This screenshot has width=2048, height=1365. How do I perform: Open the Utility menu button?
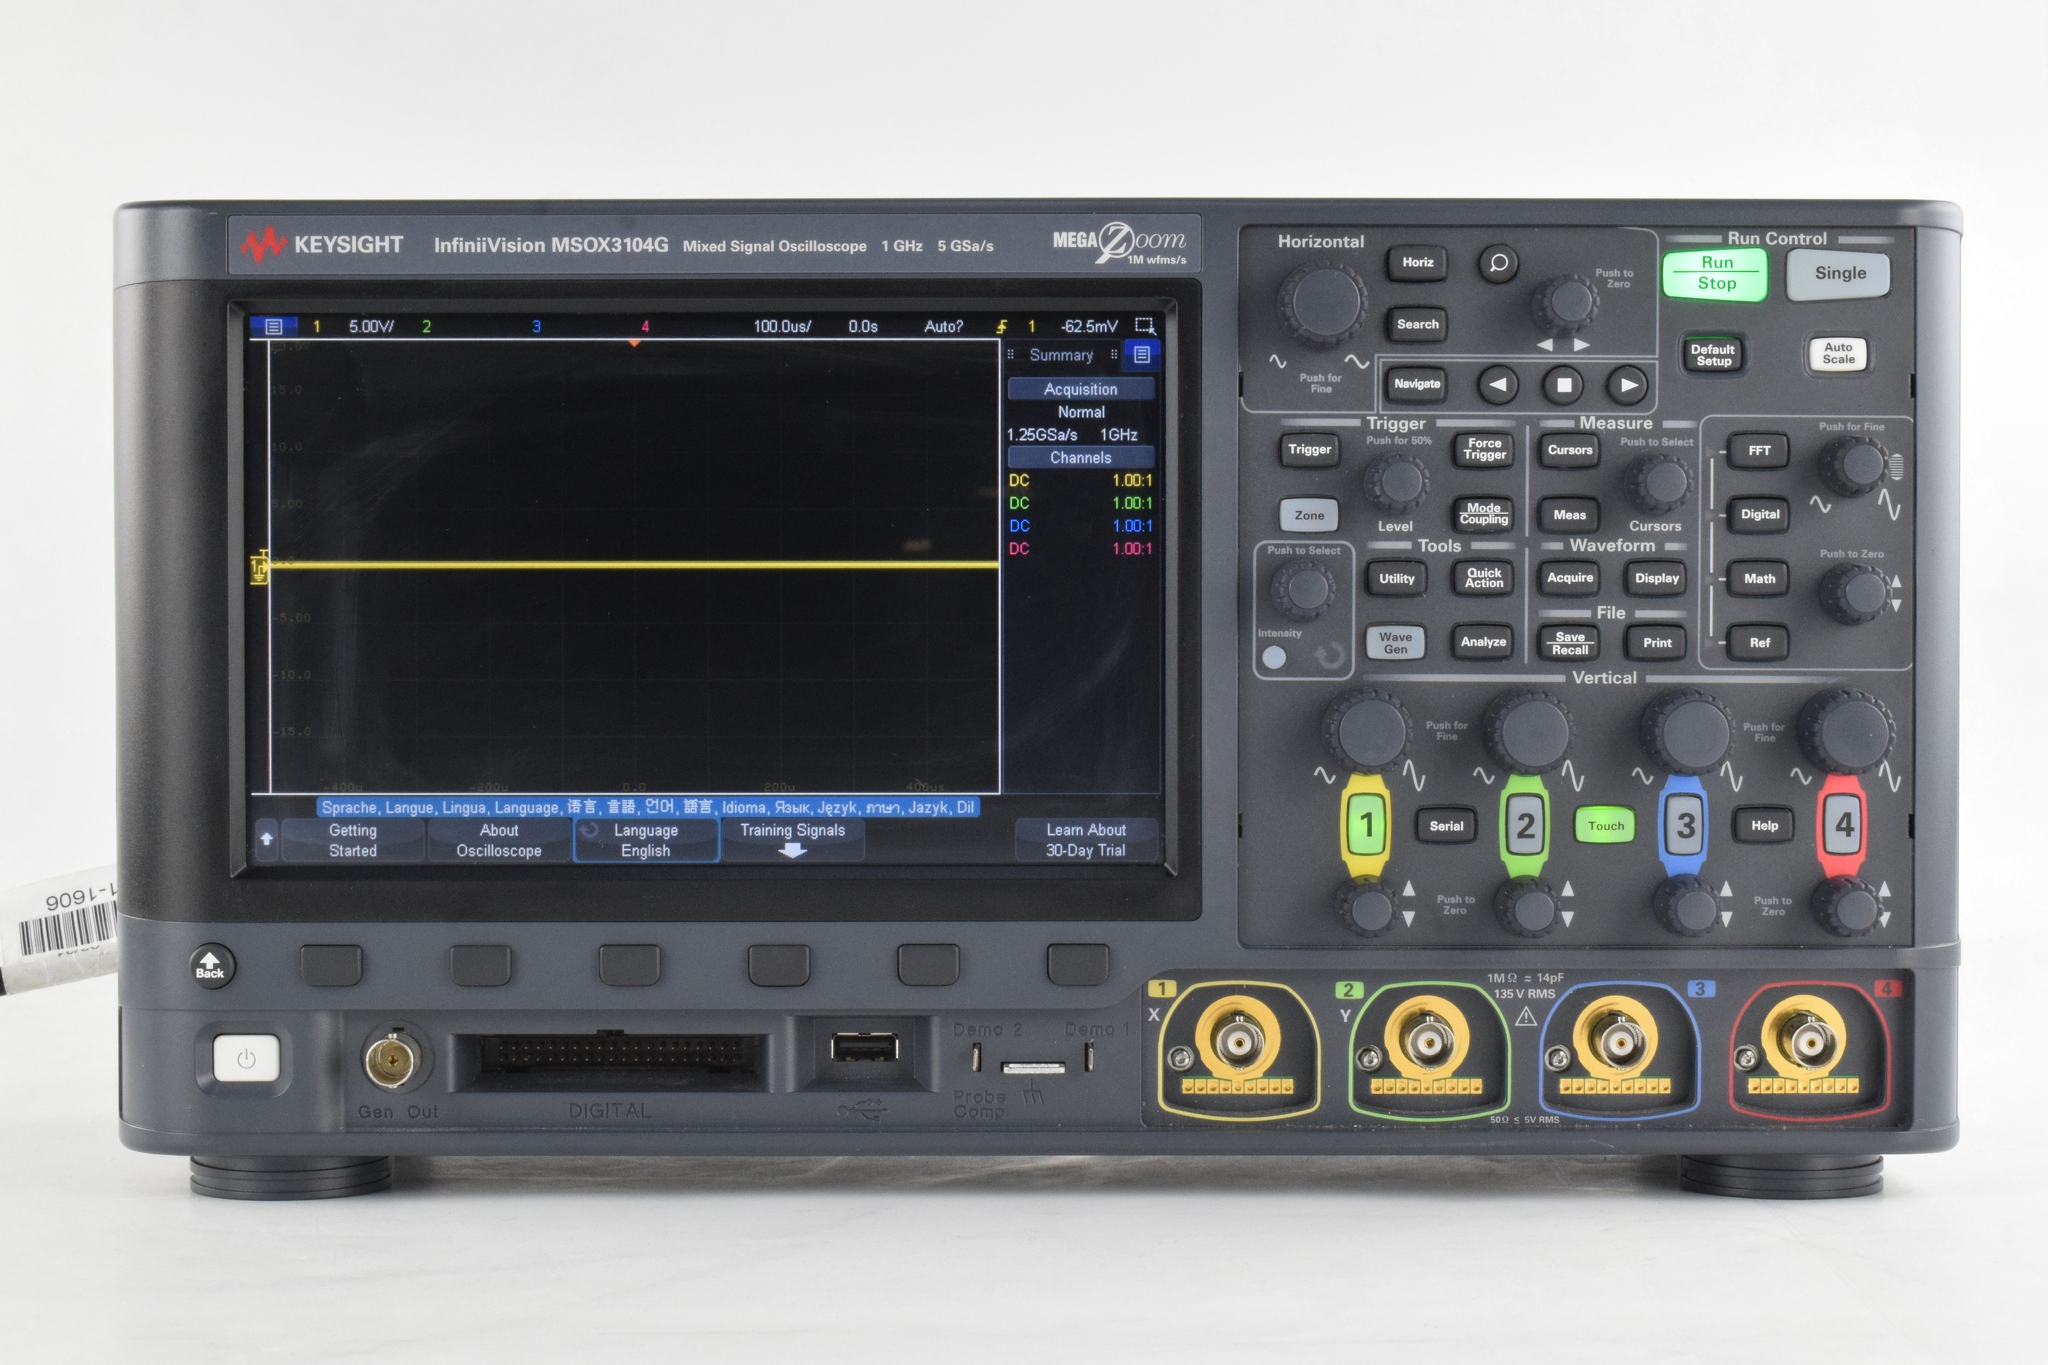click(x=1396, y=578)
